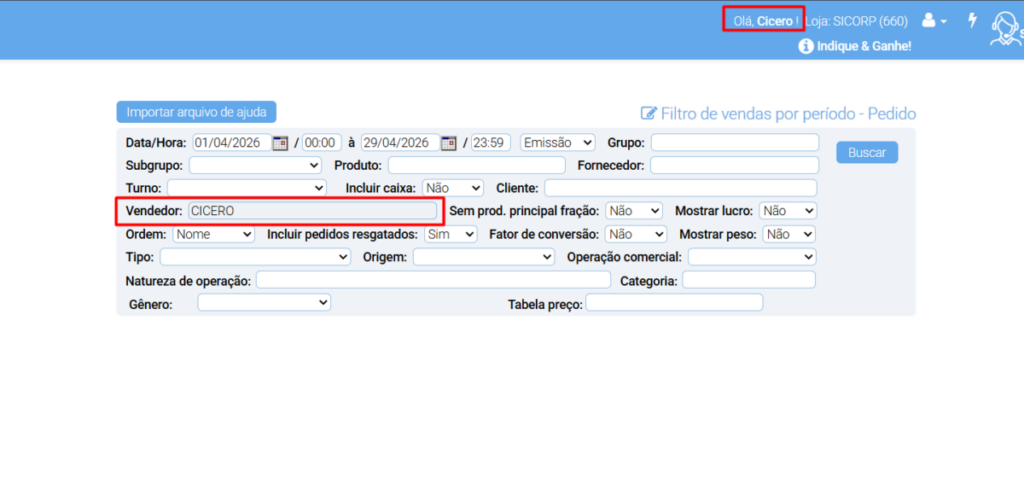Expand the Gênero dropdown
Image resolution: width=1024 pixels, height=478 pixels.
pos(264,302)
